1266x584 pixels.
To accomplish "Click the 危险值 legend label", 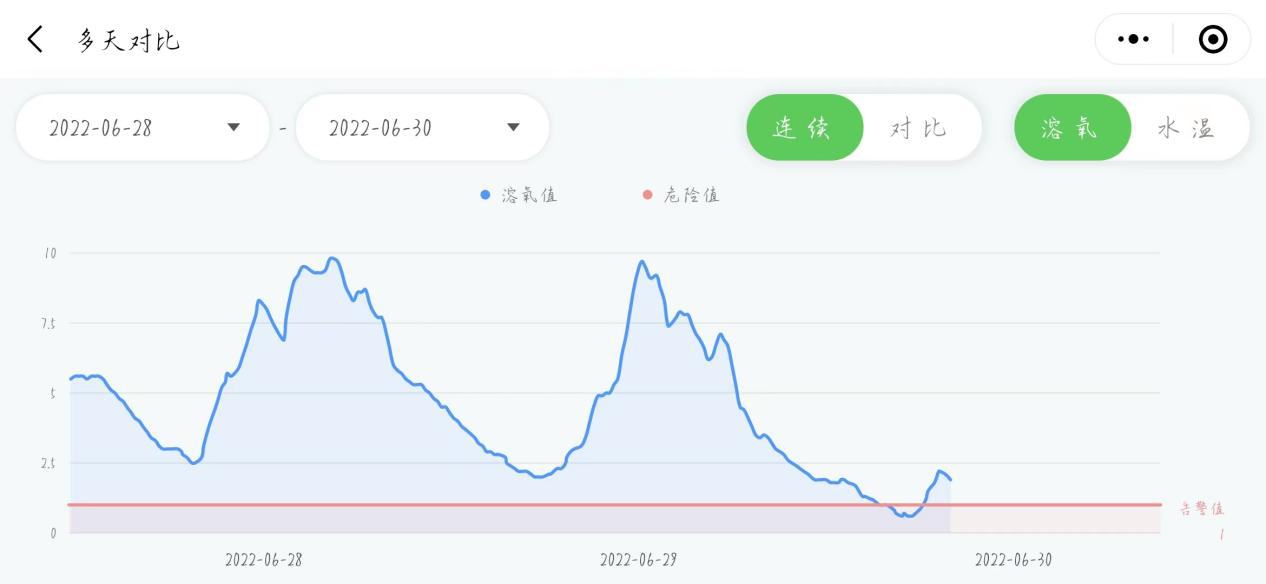I will pos(691,196).
